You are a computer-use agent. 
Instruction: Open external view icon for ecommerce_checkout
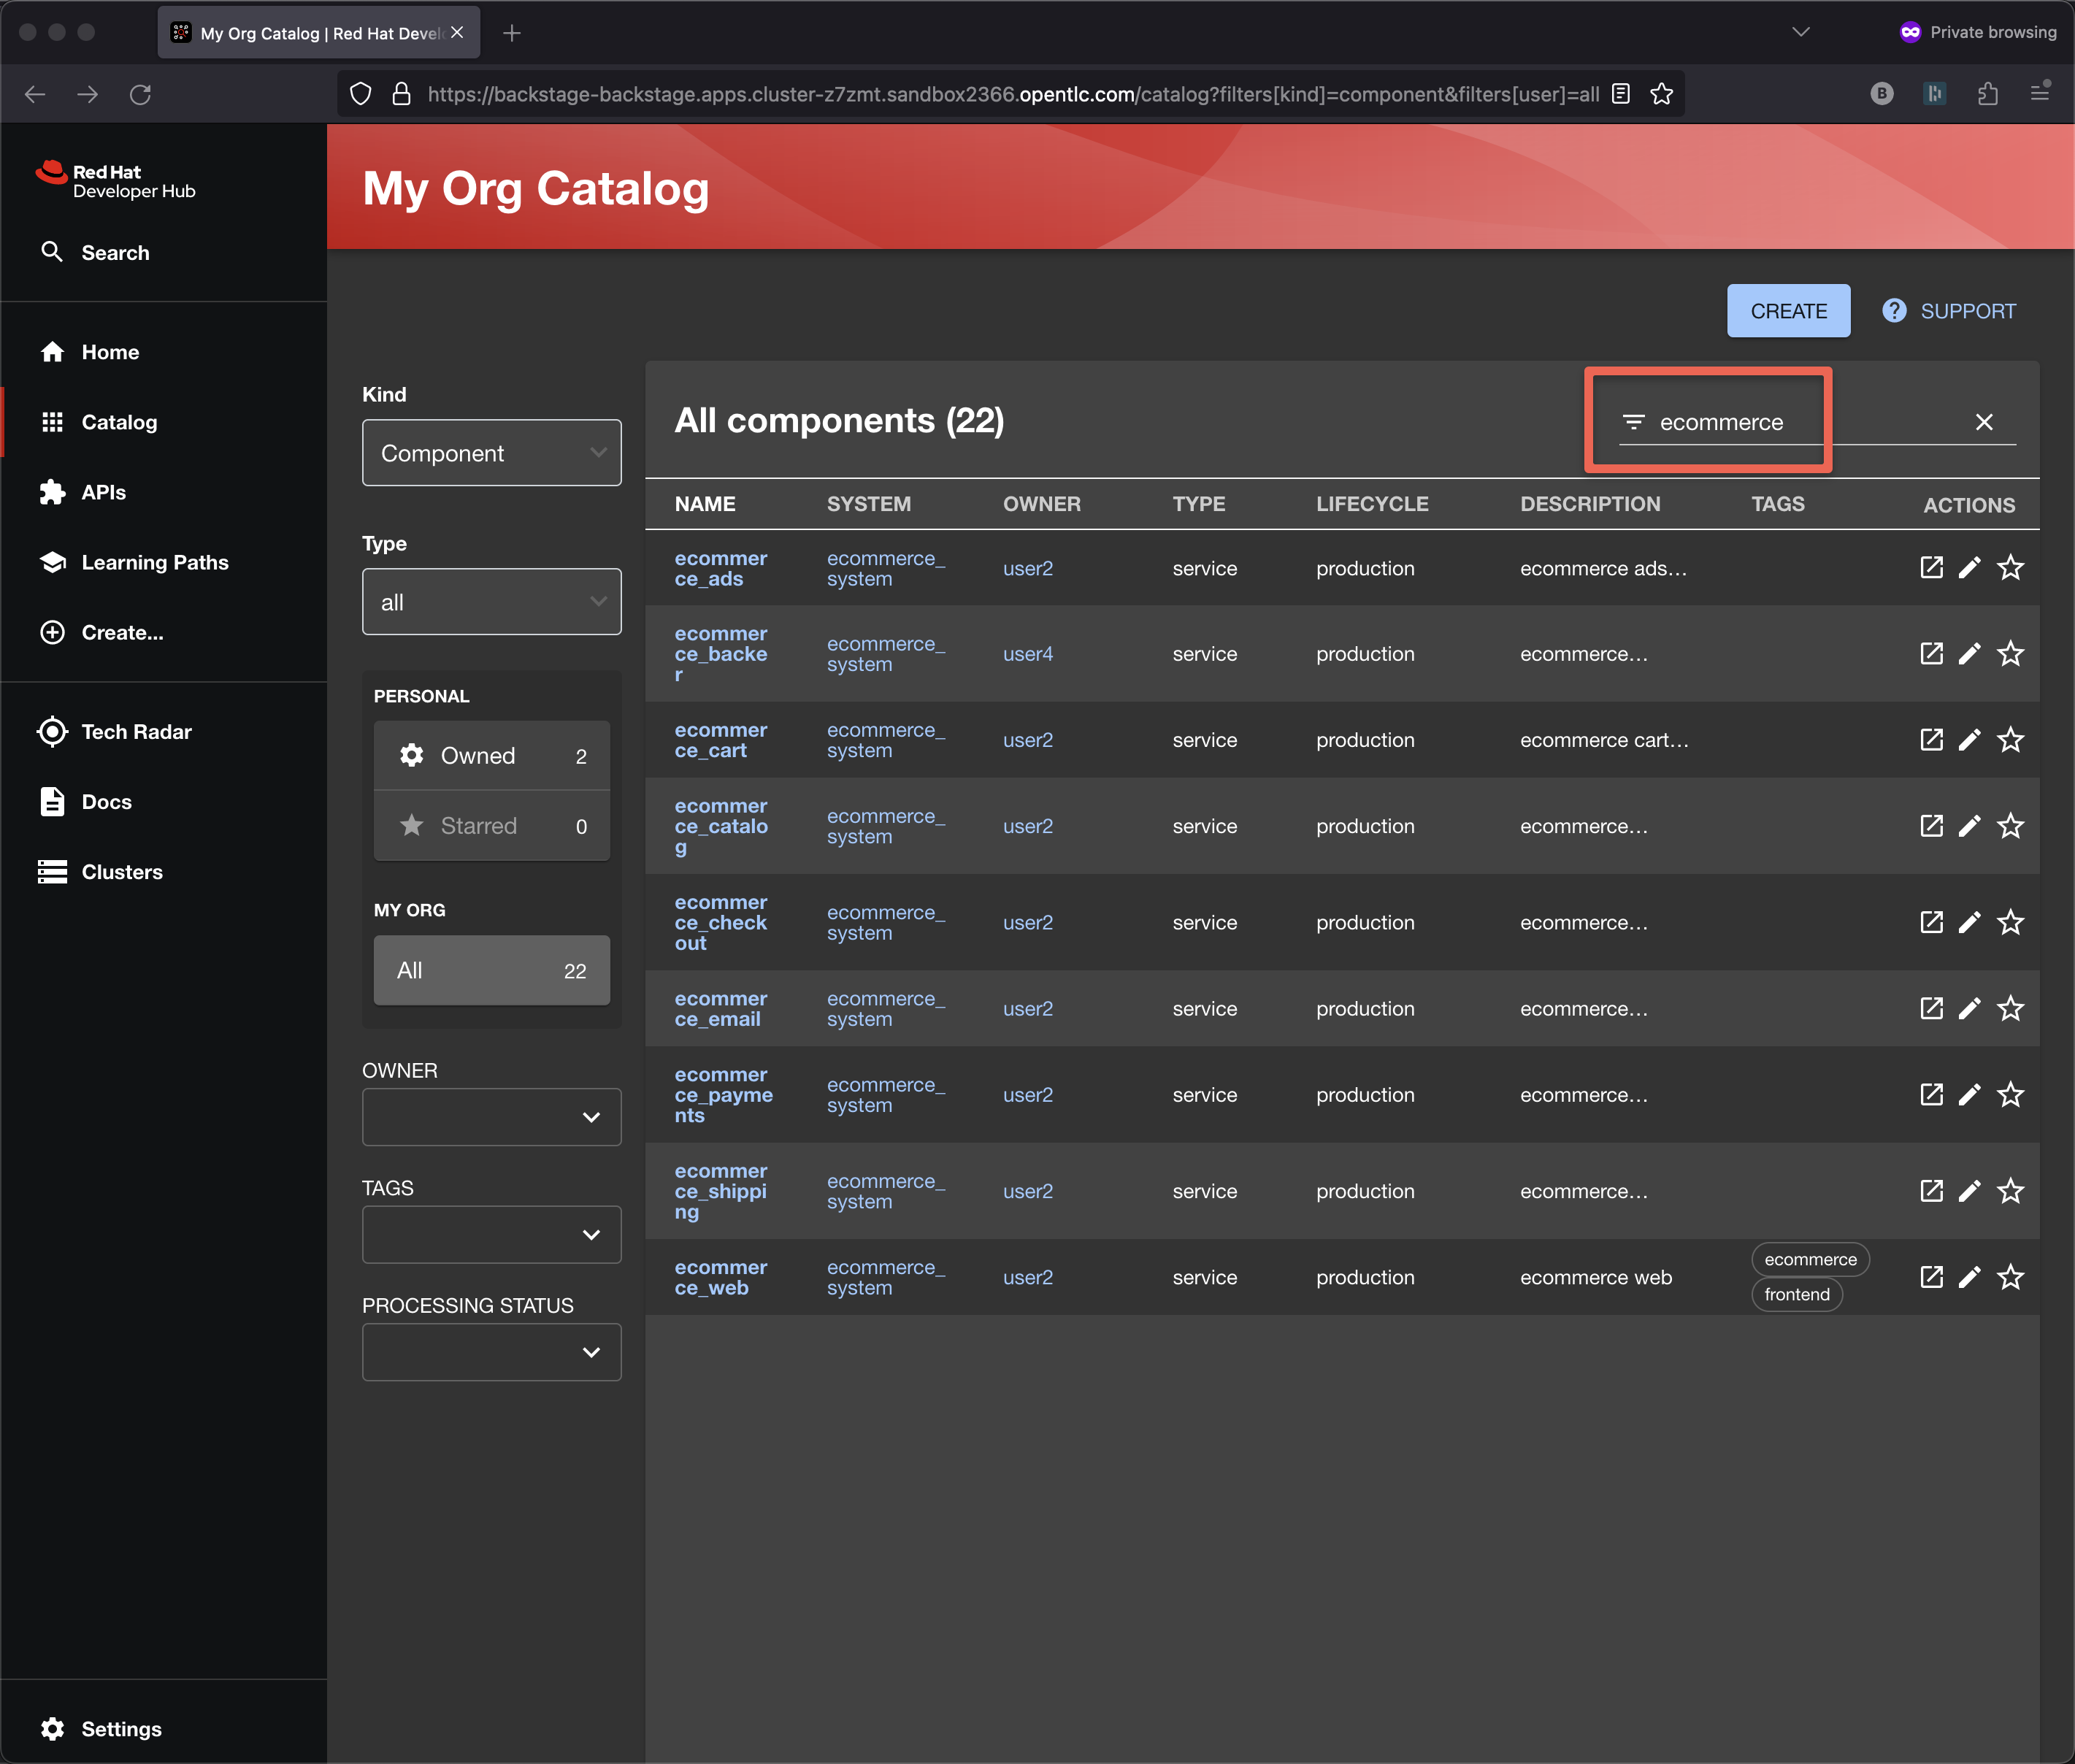click(x=1931, y=922)
